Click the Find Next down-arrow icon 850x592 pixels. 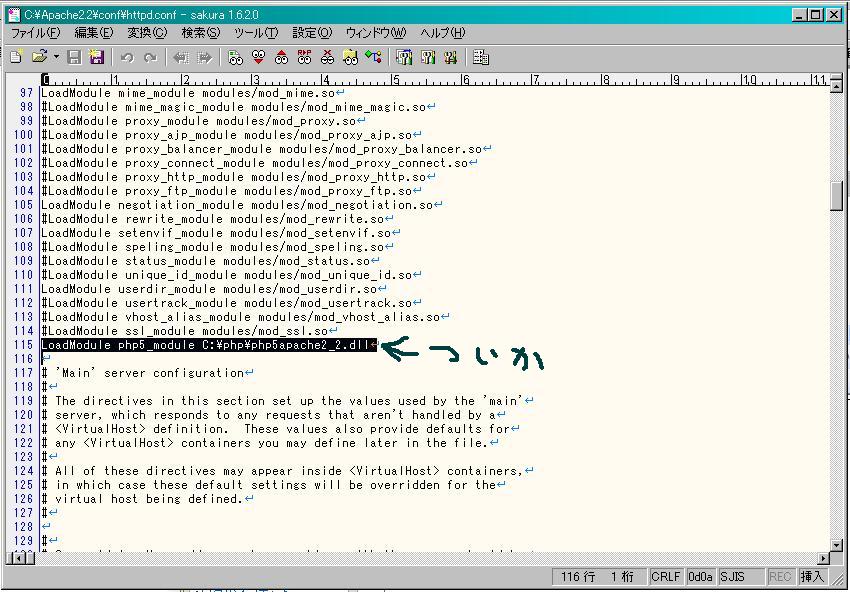point(259,57)
